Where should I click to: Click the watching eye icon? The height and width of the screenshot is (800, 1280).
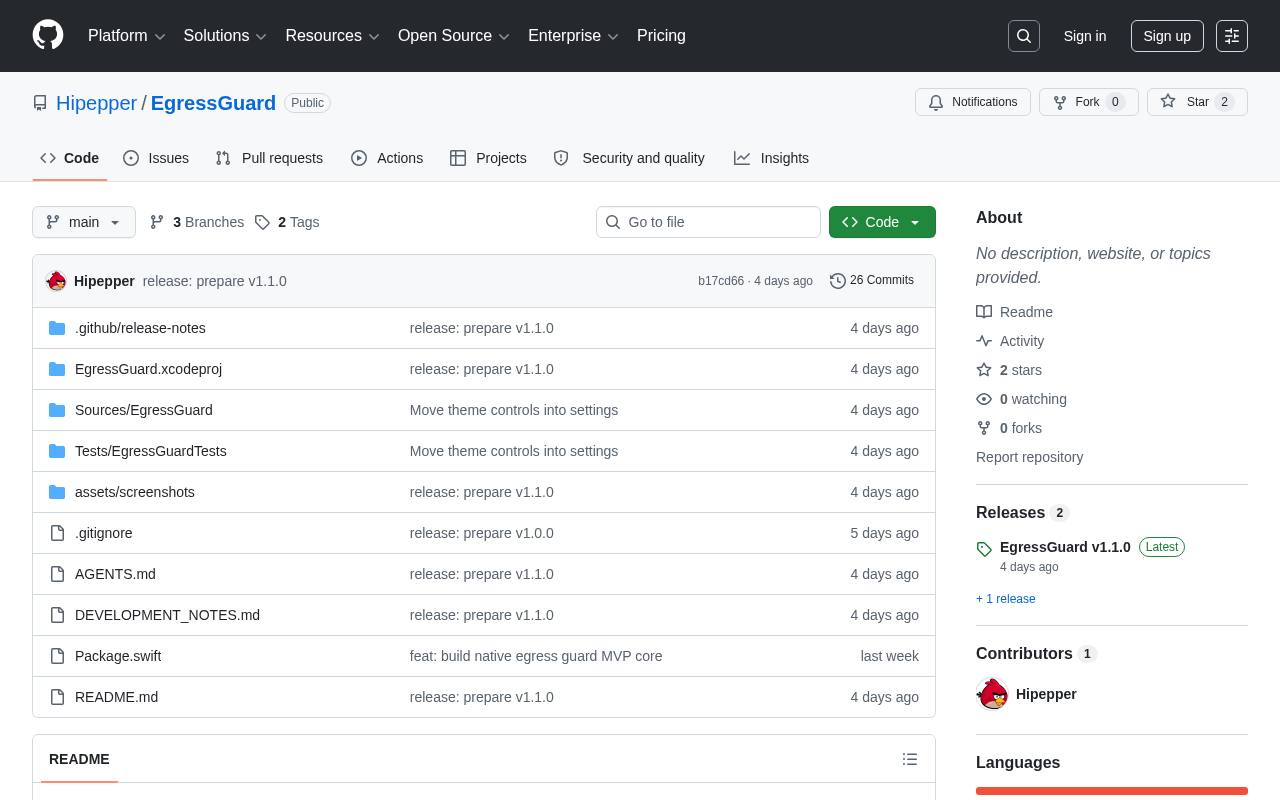click(984, 399)
